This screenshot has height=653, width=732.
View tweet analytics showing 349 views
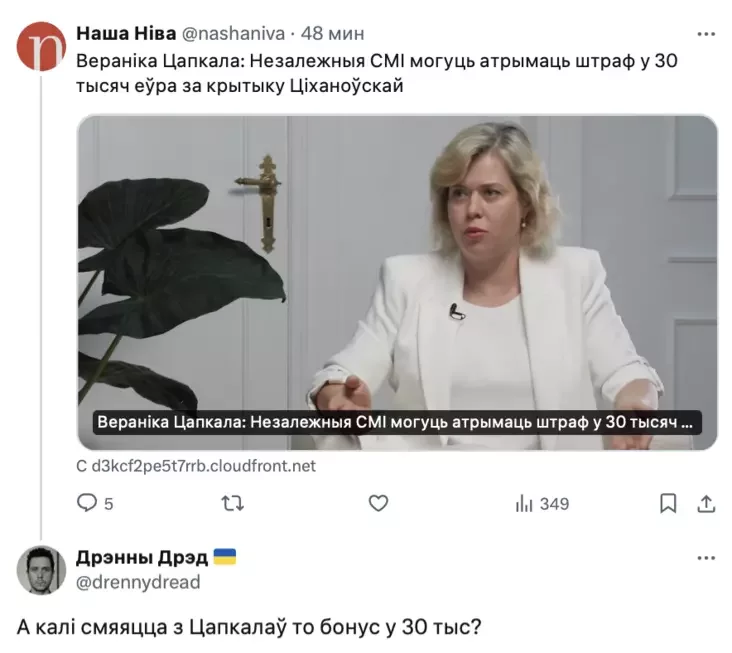click(x=542, y=504)
